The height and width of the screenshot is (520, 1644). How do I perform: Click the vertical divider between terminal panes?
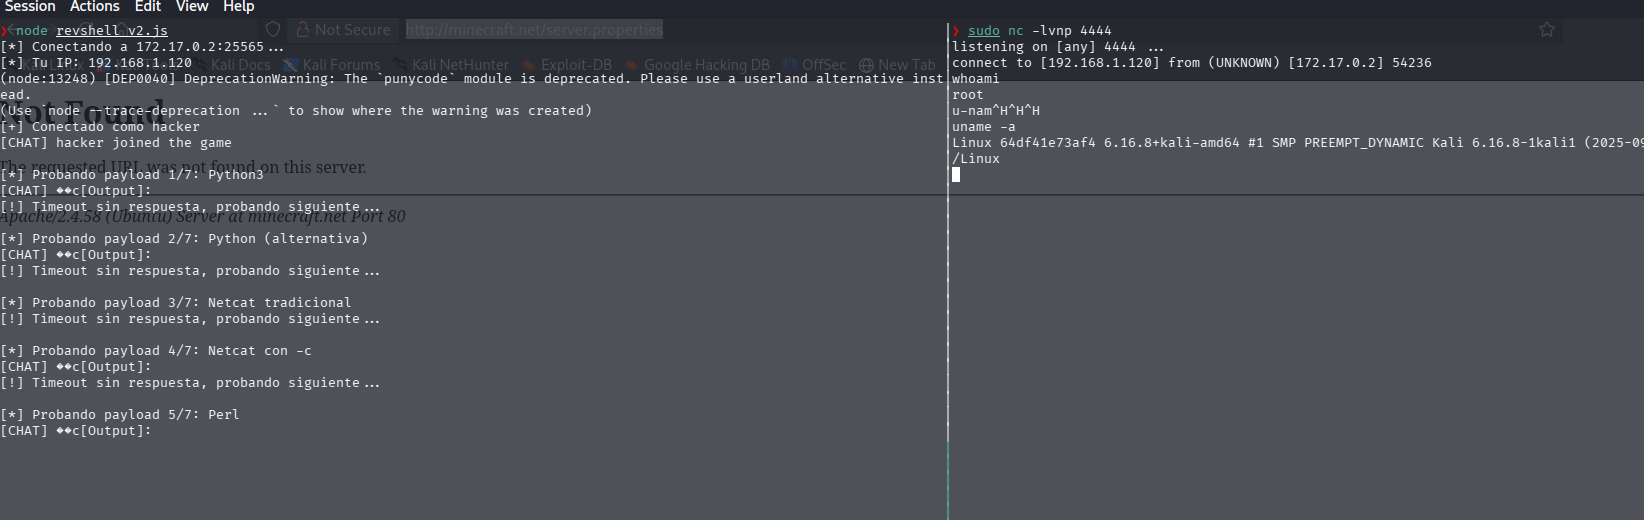click(x=948, y=270)
